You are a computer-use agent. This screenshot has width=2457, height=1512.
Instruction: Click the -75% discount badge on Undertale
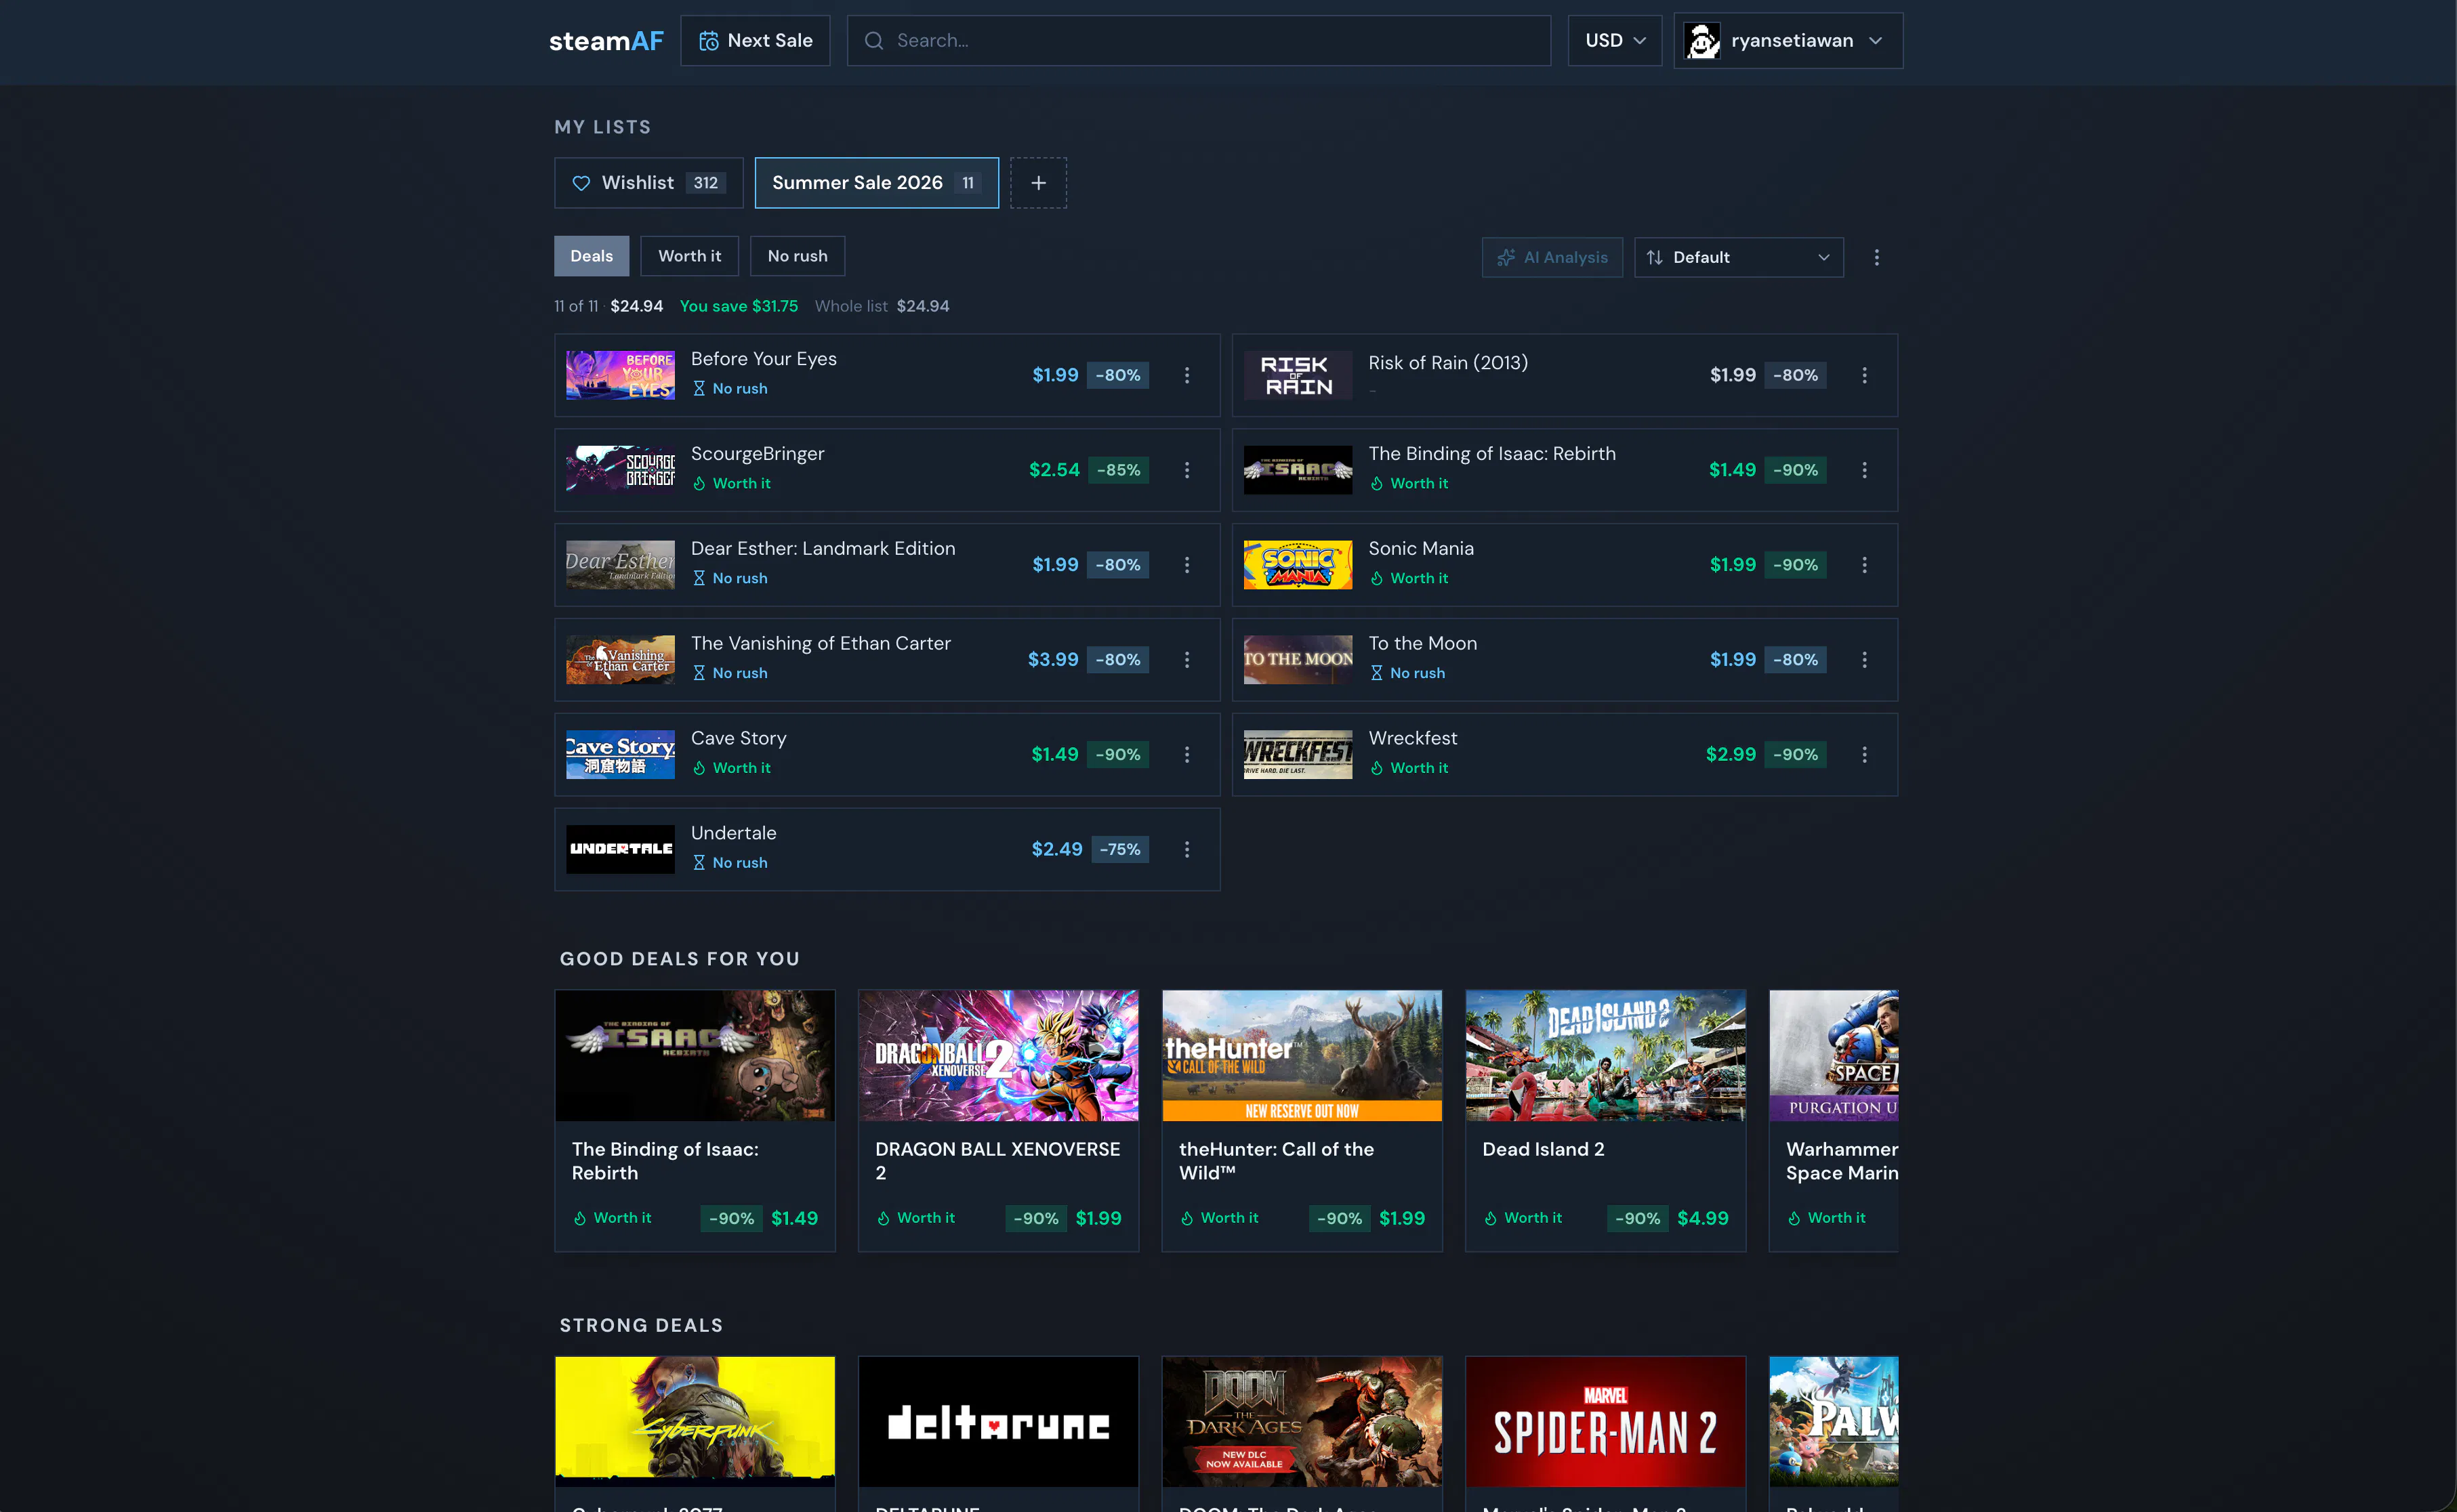point(1120,849)
